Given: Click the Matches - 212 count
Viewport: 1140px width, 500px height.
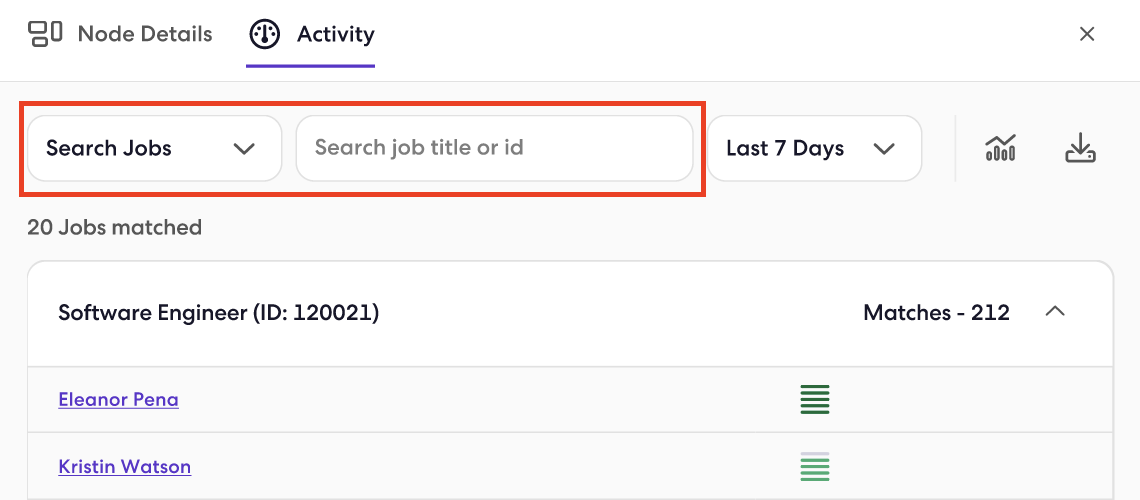Looking at the screenshot, I should (x=936, y=312).
